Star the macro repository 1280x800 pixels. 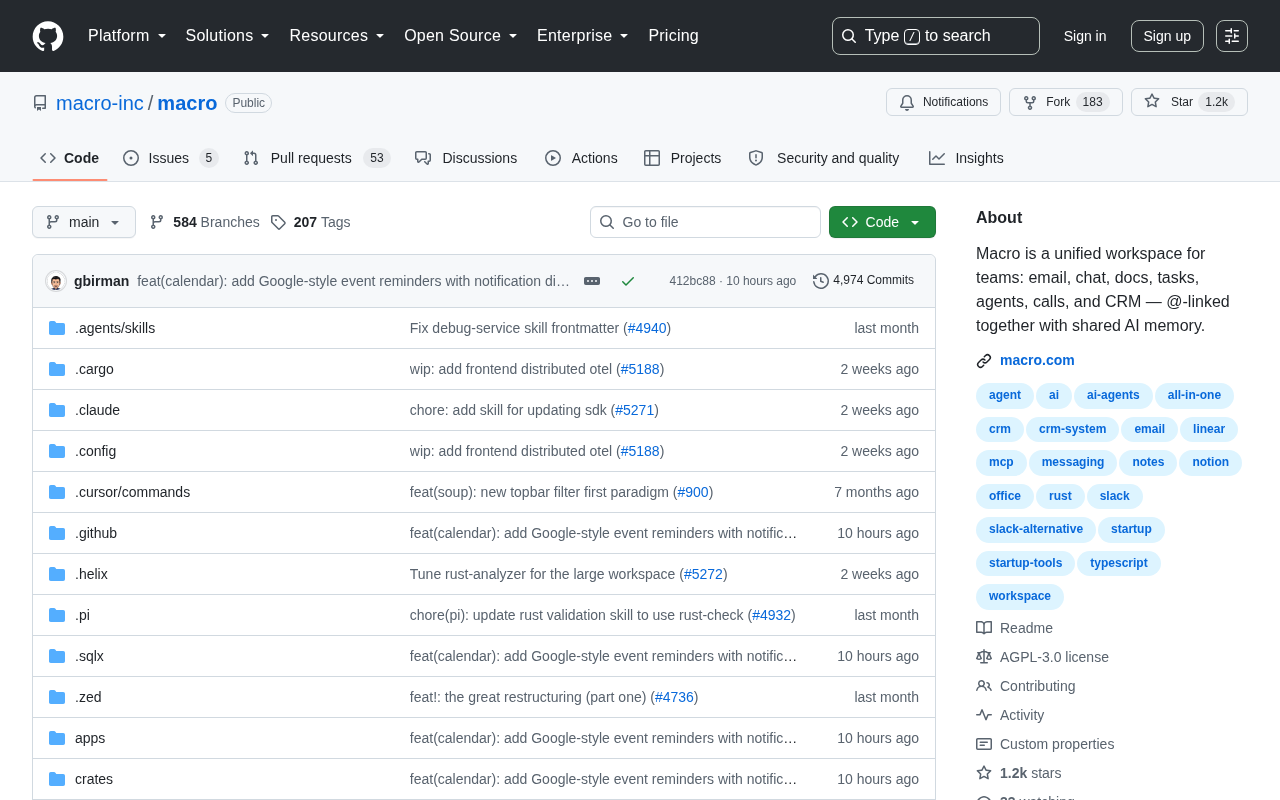(1189, 102)
